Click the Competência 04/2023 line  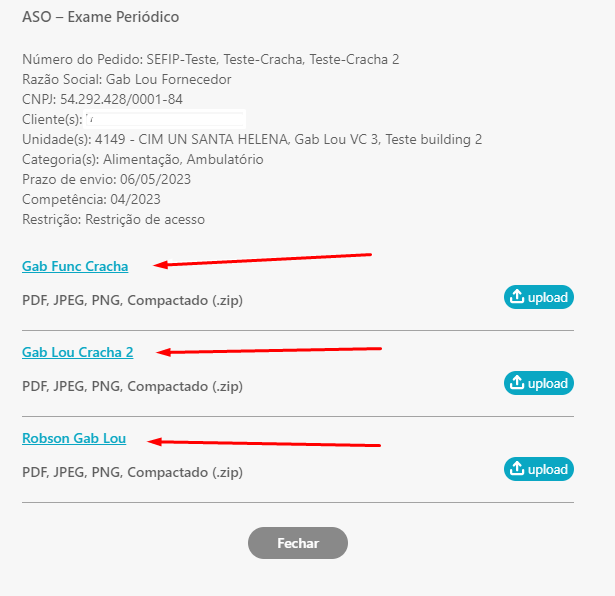coord(91,199)
